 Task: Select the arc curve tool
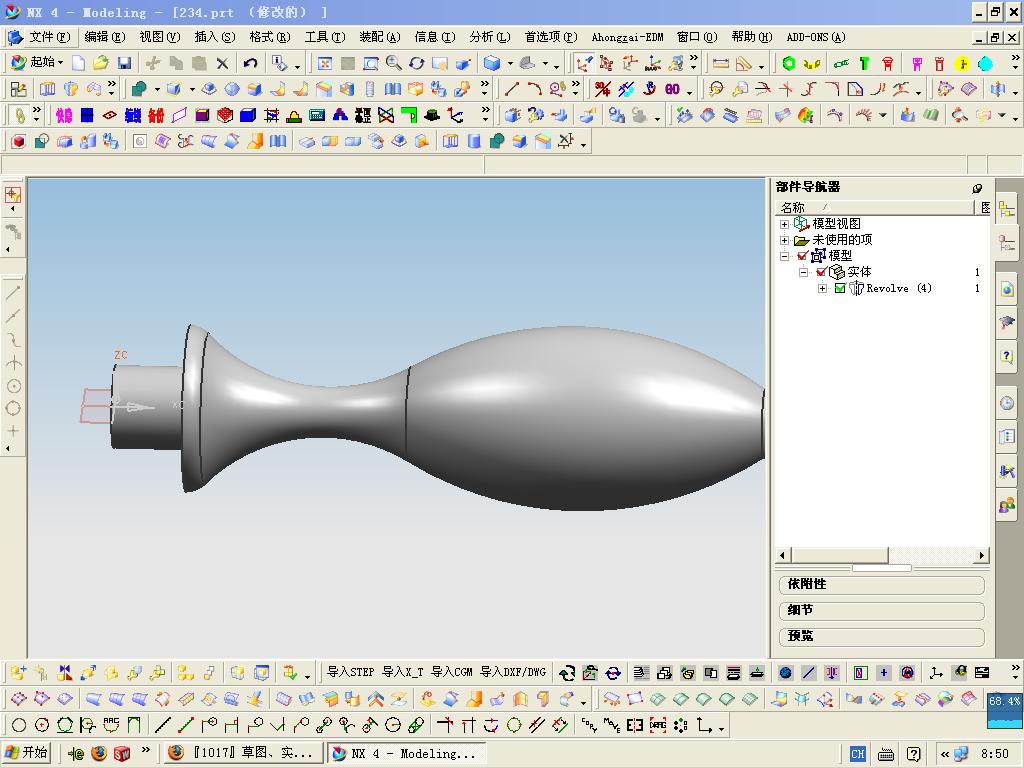(x=534, y=89)
